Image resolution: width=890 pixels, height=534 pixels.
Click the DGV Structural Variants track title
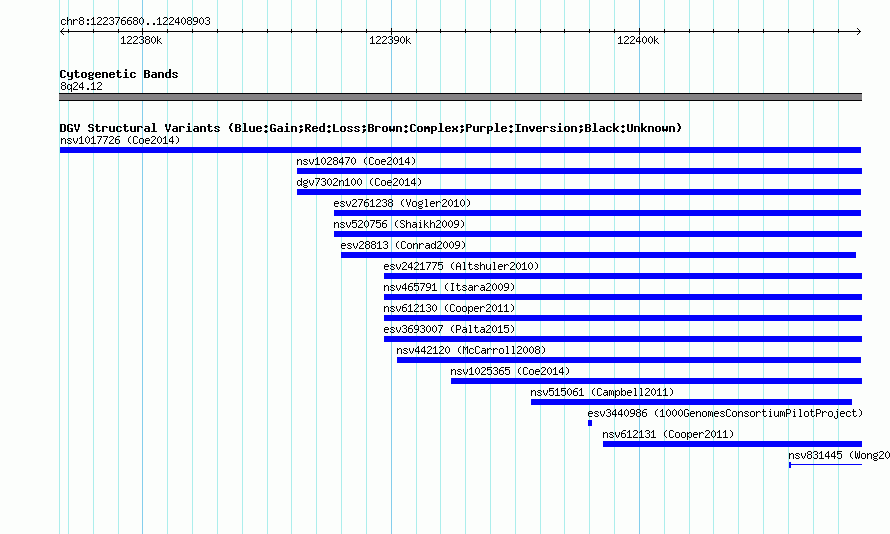370,128
